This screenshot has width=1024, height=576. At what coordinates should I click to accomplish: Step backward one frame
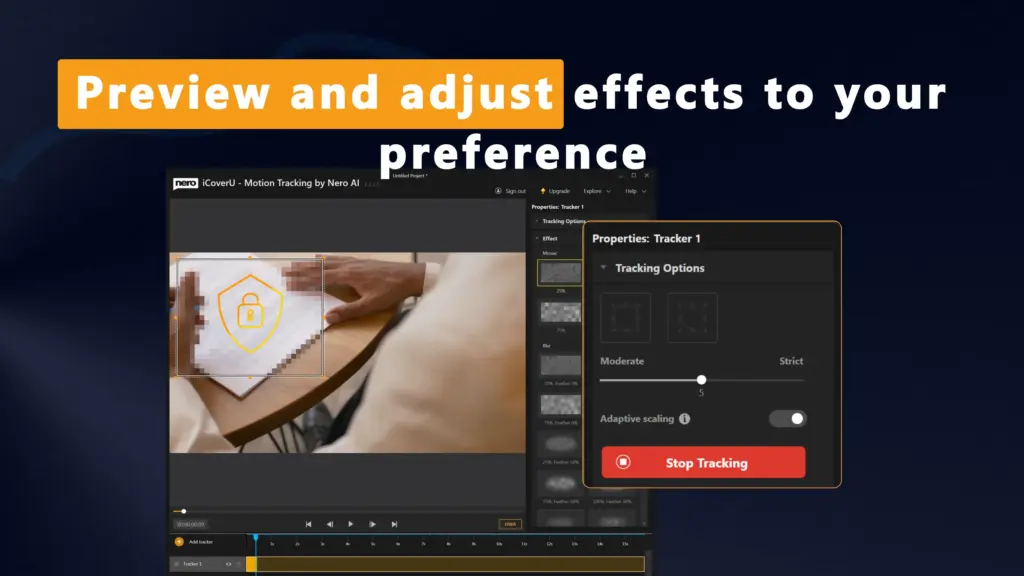click(x=330, y=524)
